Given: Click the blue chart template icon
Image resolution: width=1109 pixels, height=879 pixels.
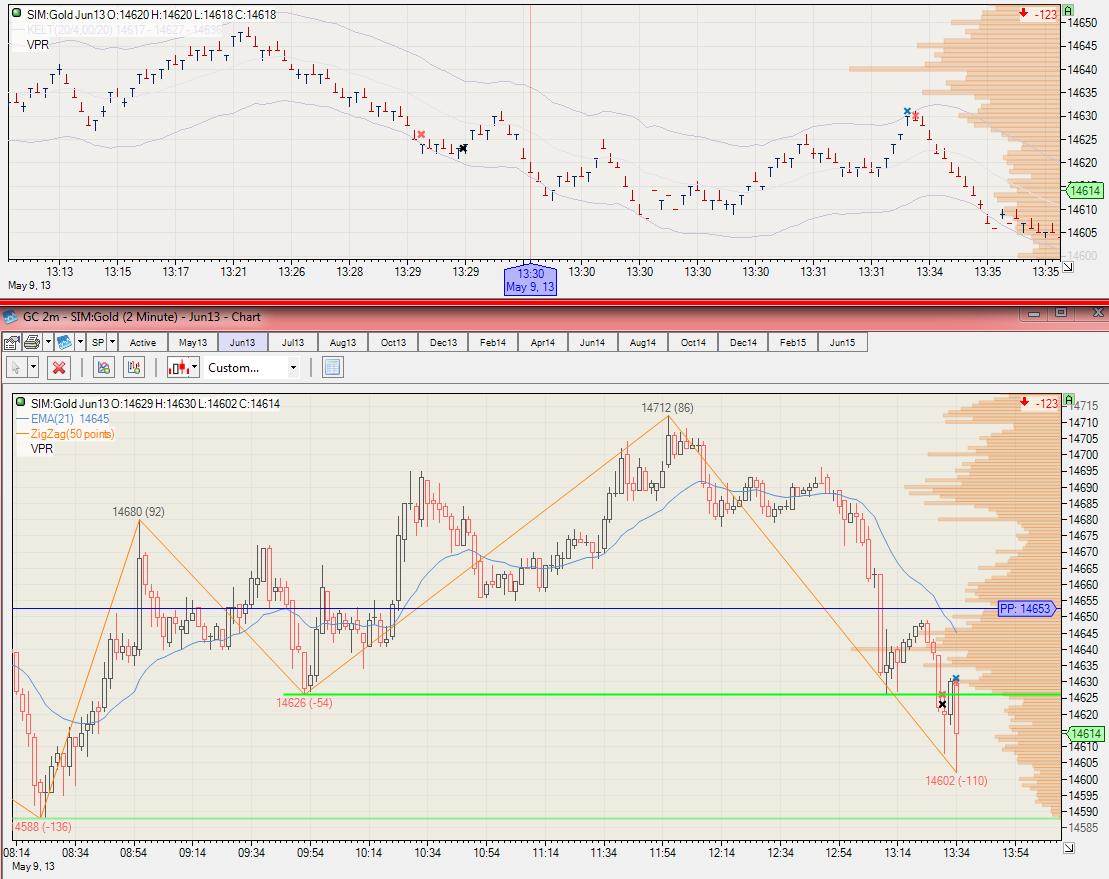Looking at the screenshot, I should 64,343.
